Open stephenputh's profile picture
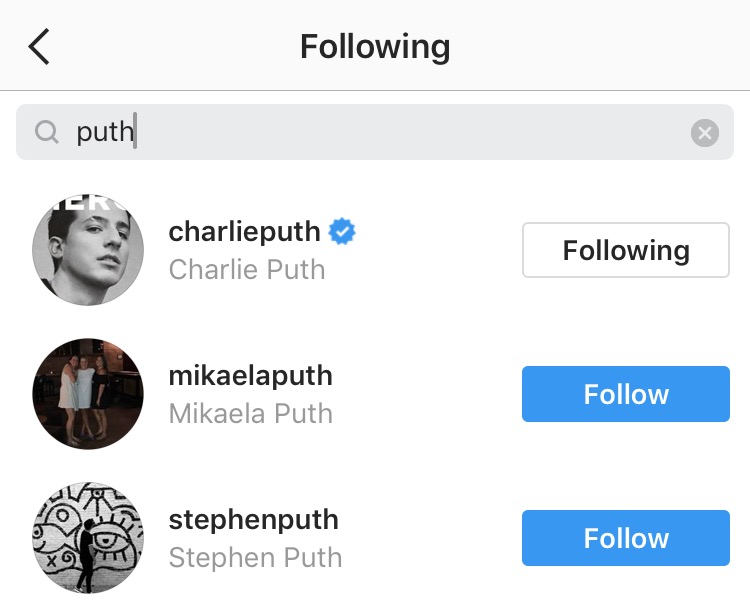The width and height of the screenshot is (750, 610). 88,538
